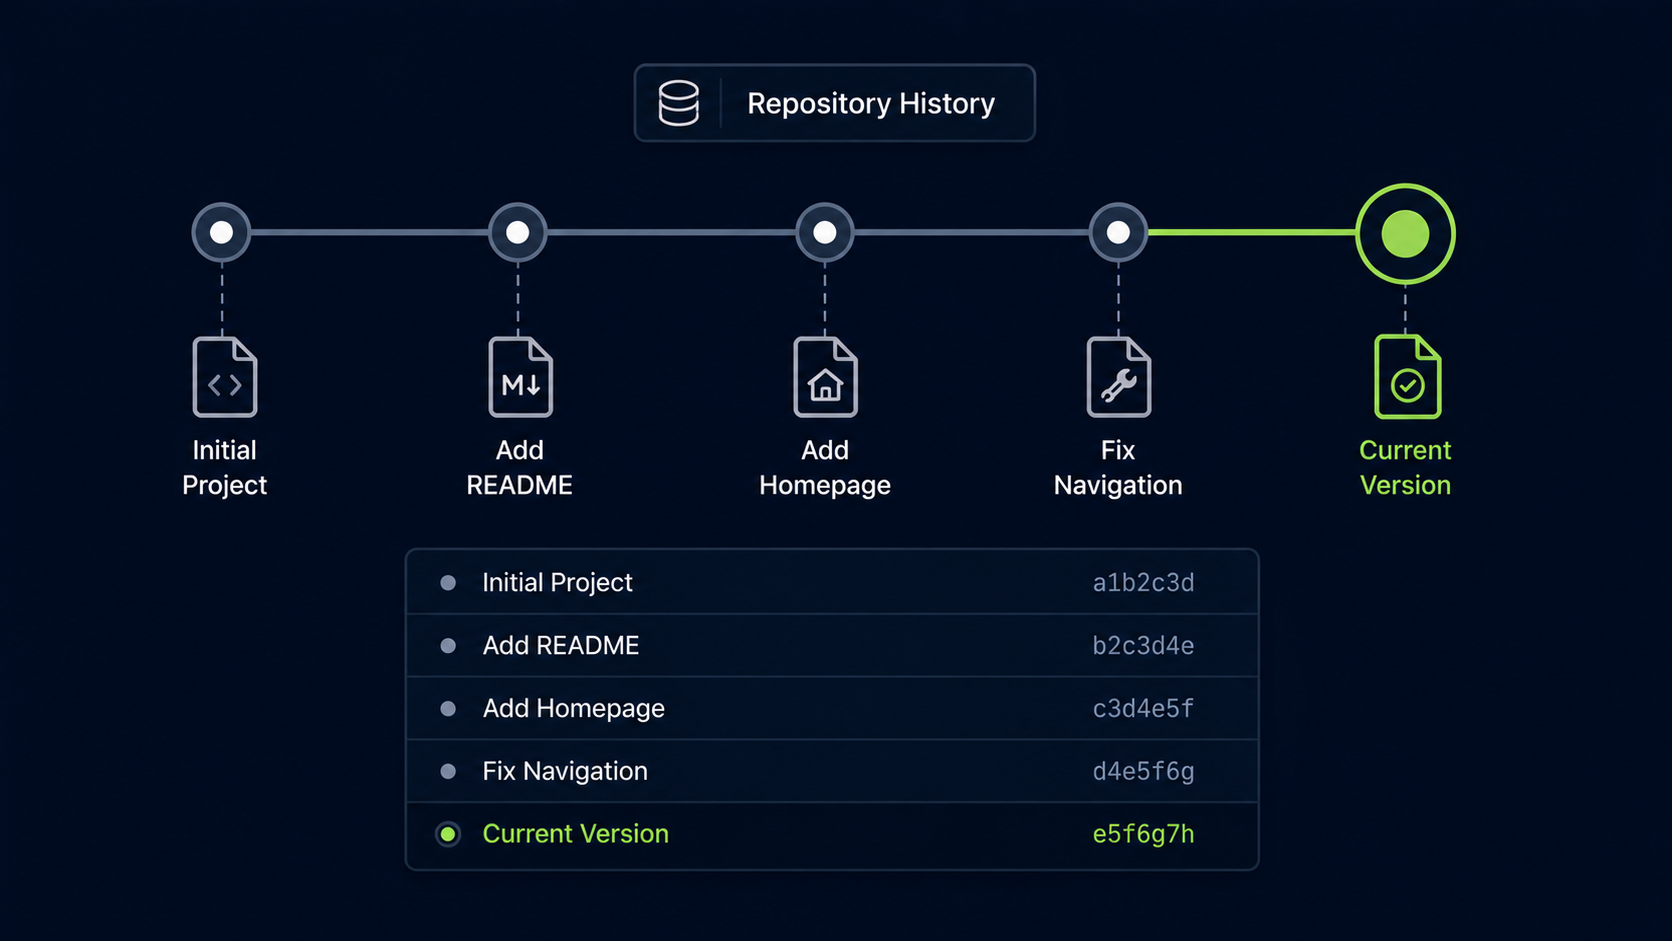
Task: Click commit hash d4e5f6g
Action: coord(1143,772)
